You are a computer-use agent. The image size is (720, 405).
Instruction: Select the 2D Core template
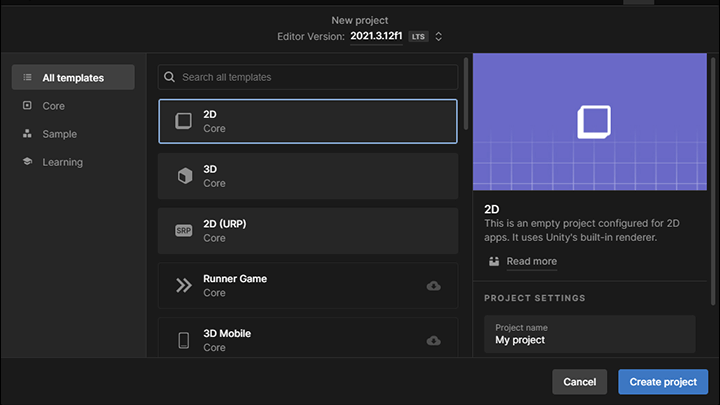308,121
